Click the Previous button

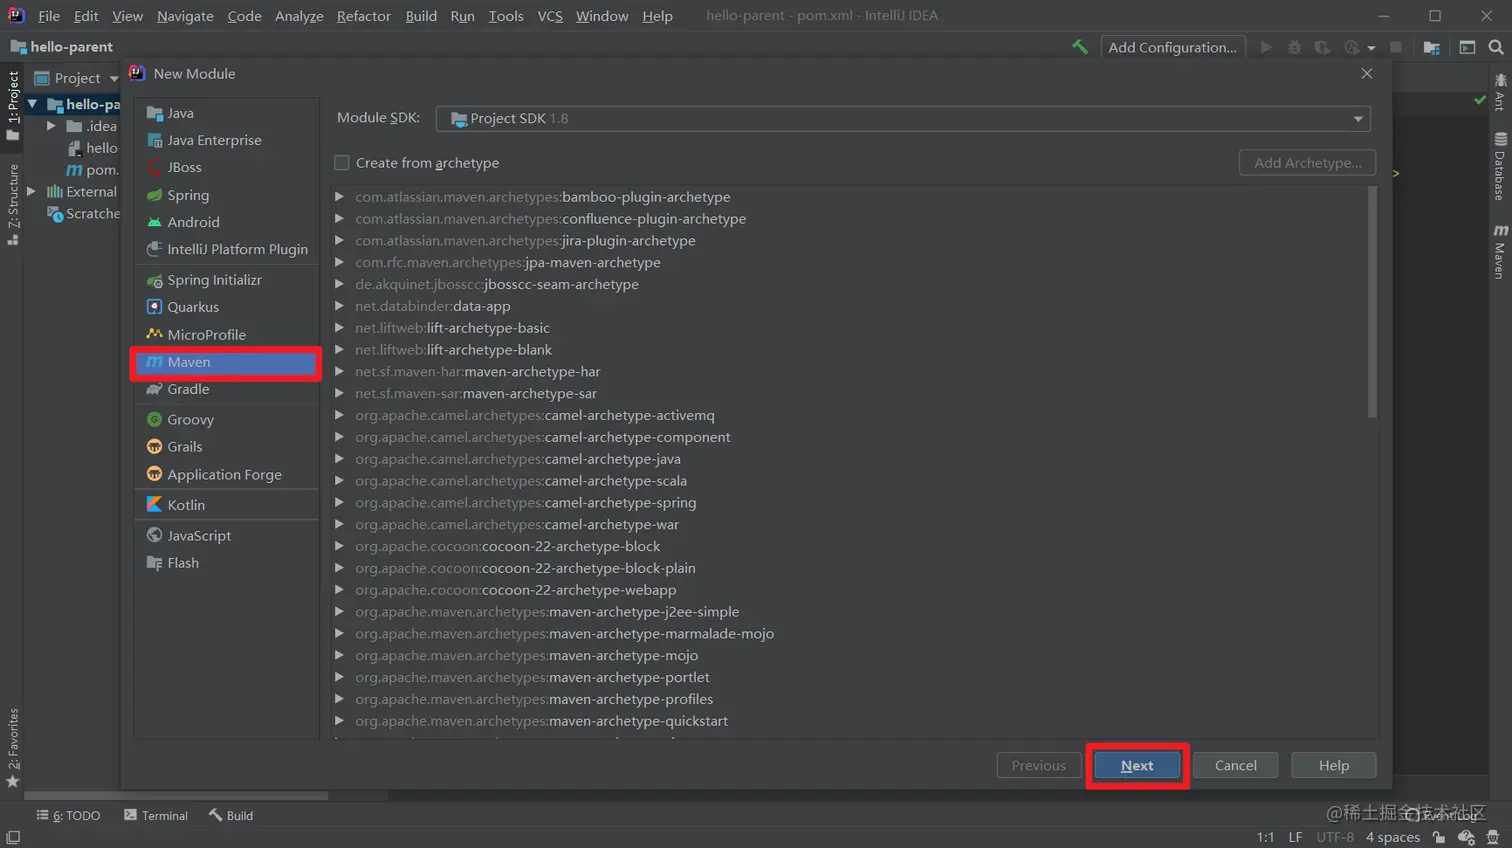tap(1038, 765)
